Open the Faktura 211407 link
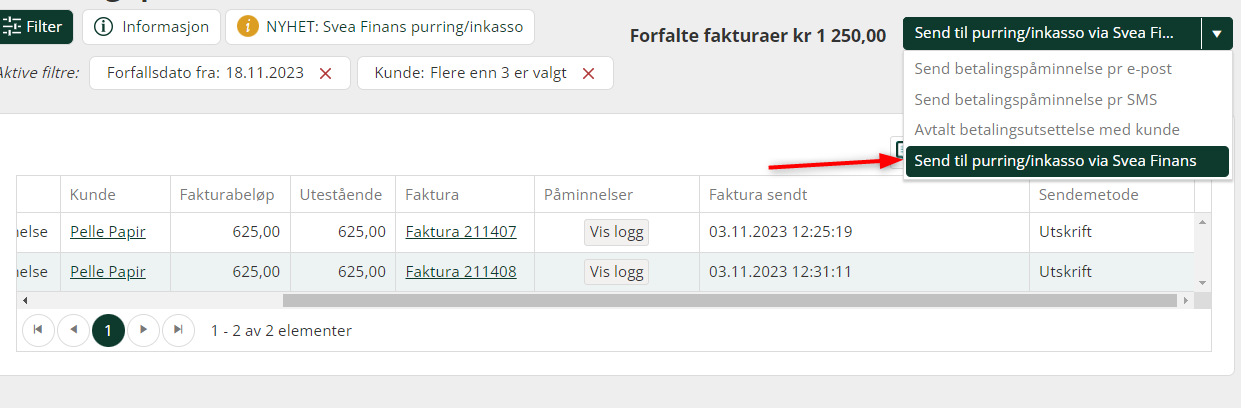Viewport: 1241px width, 408px height. pos(460,232)
